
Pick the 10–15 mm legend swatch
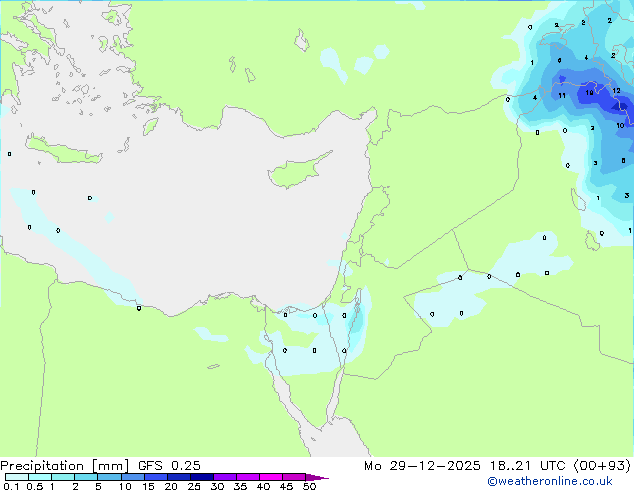tap(132, 477)
